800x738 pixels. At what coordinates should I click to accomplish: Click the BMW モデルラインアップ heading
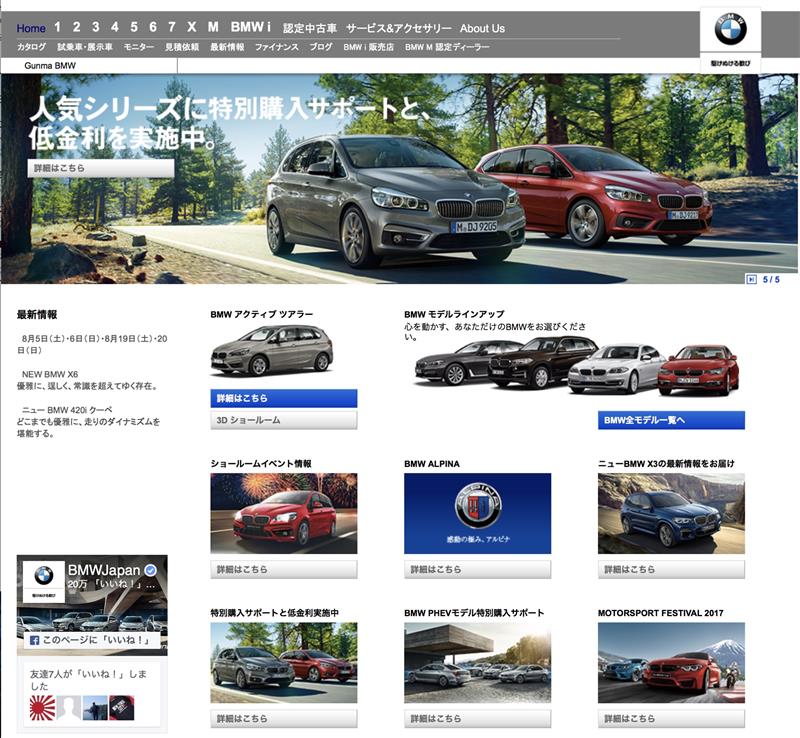point(454,314)
